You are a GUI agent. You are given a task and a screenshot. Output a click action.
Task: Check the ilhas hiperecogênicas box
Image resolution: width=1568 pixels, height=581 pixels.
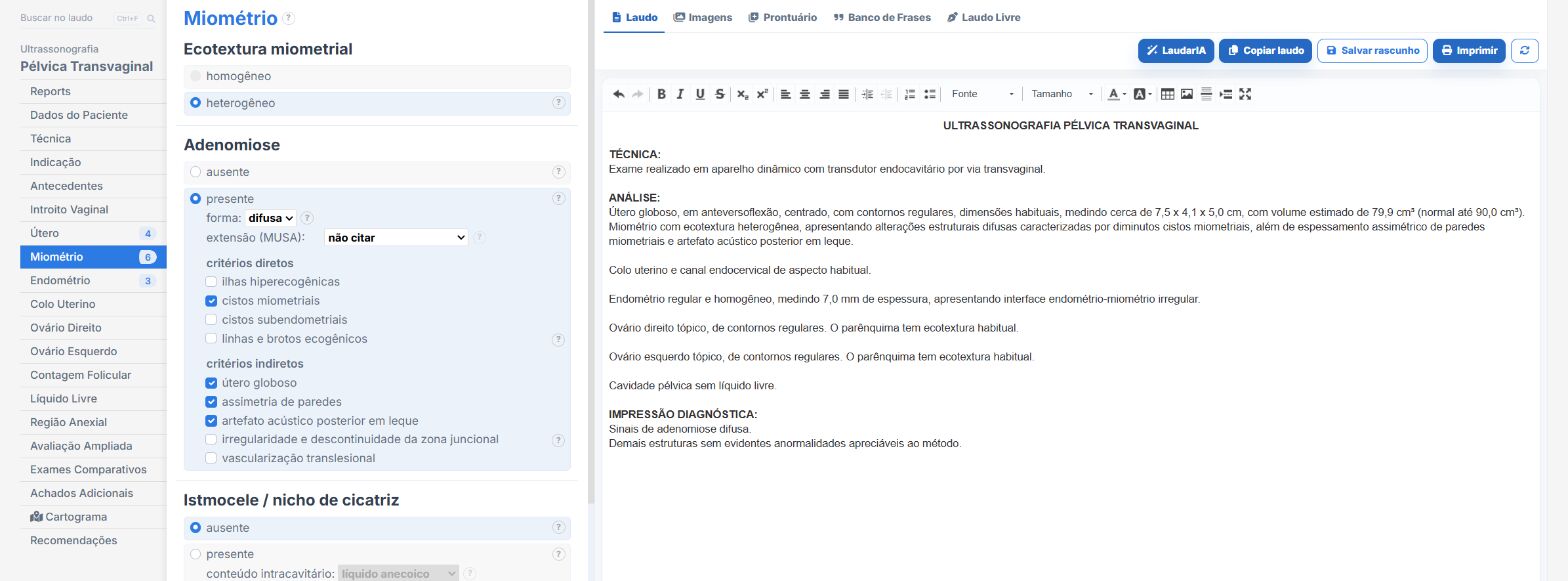(x=212, y=282)
